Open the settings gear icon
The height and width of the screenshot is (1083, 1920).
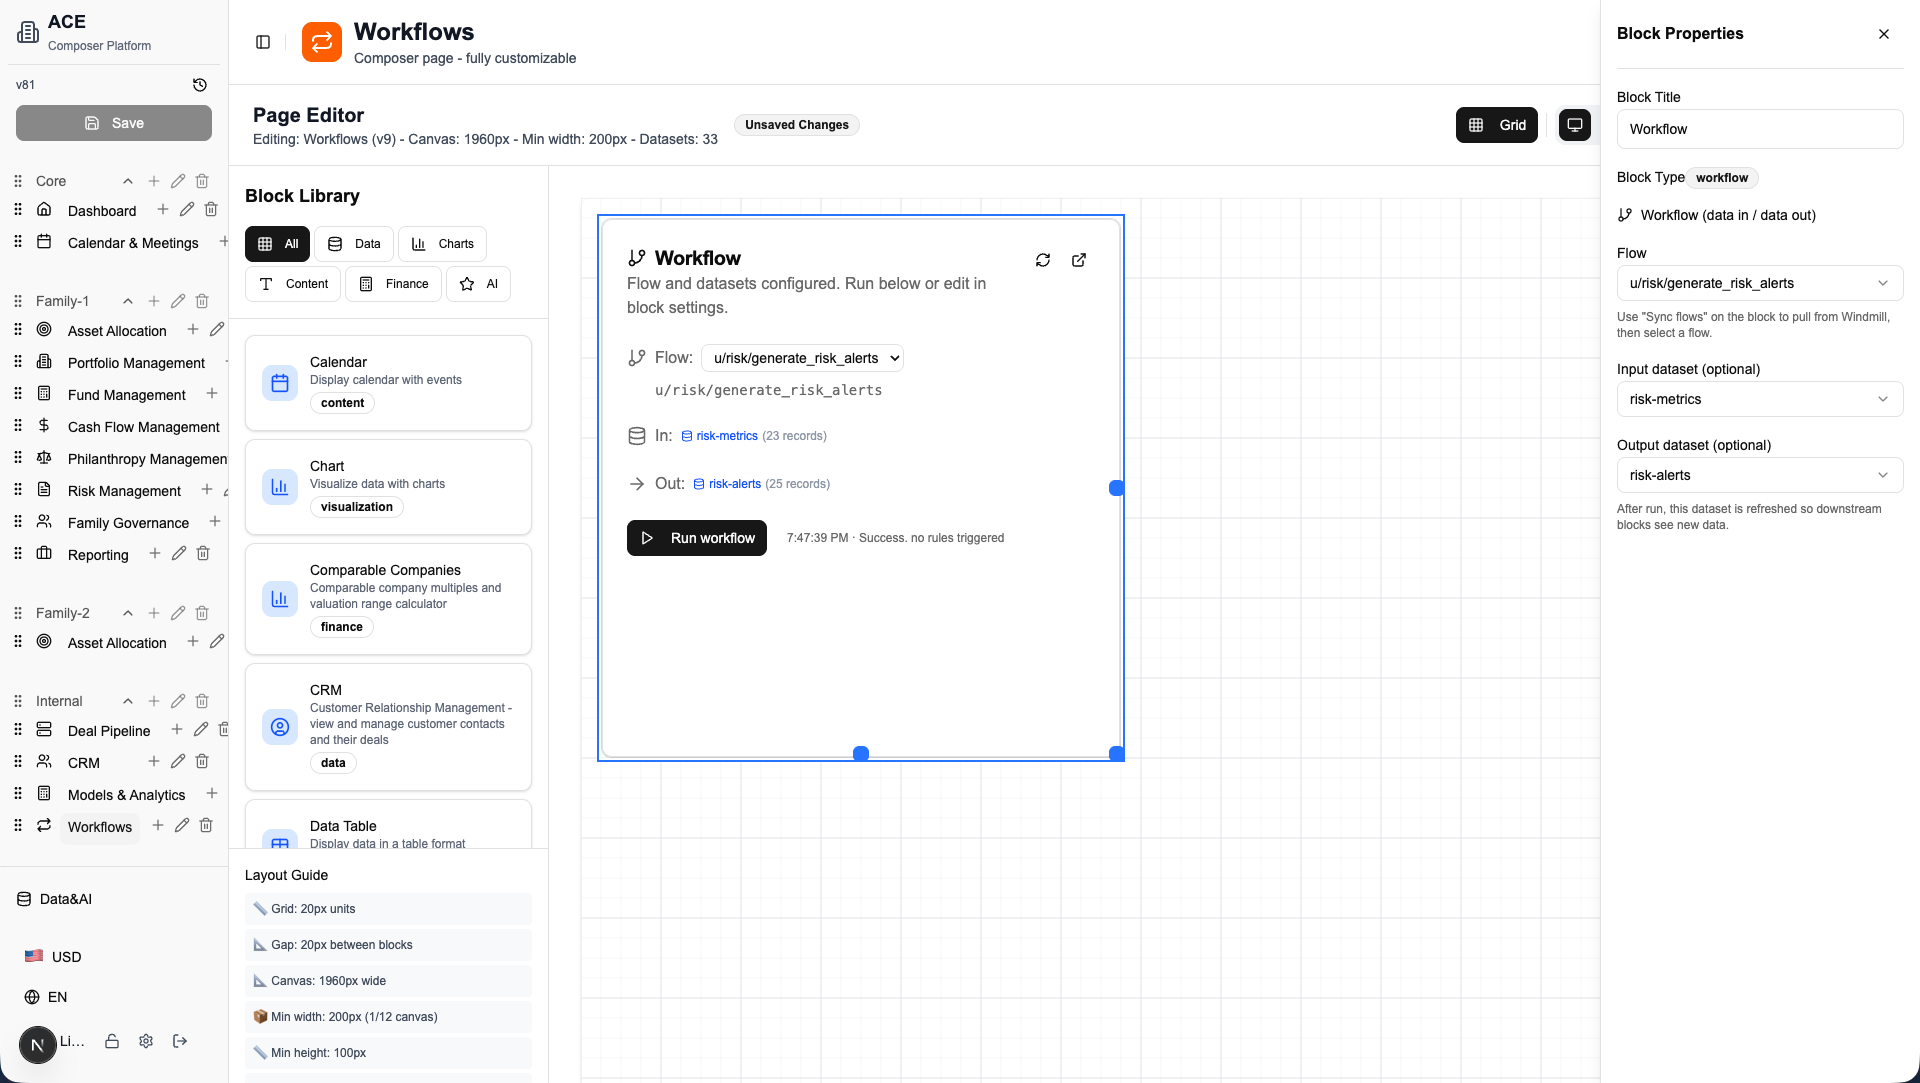(x=146, y=1041)
